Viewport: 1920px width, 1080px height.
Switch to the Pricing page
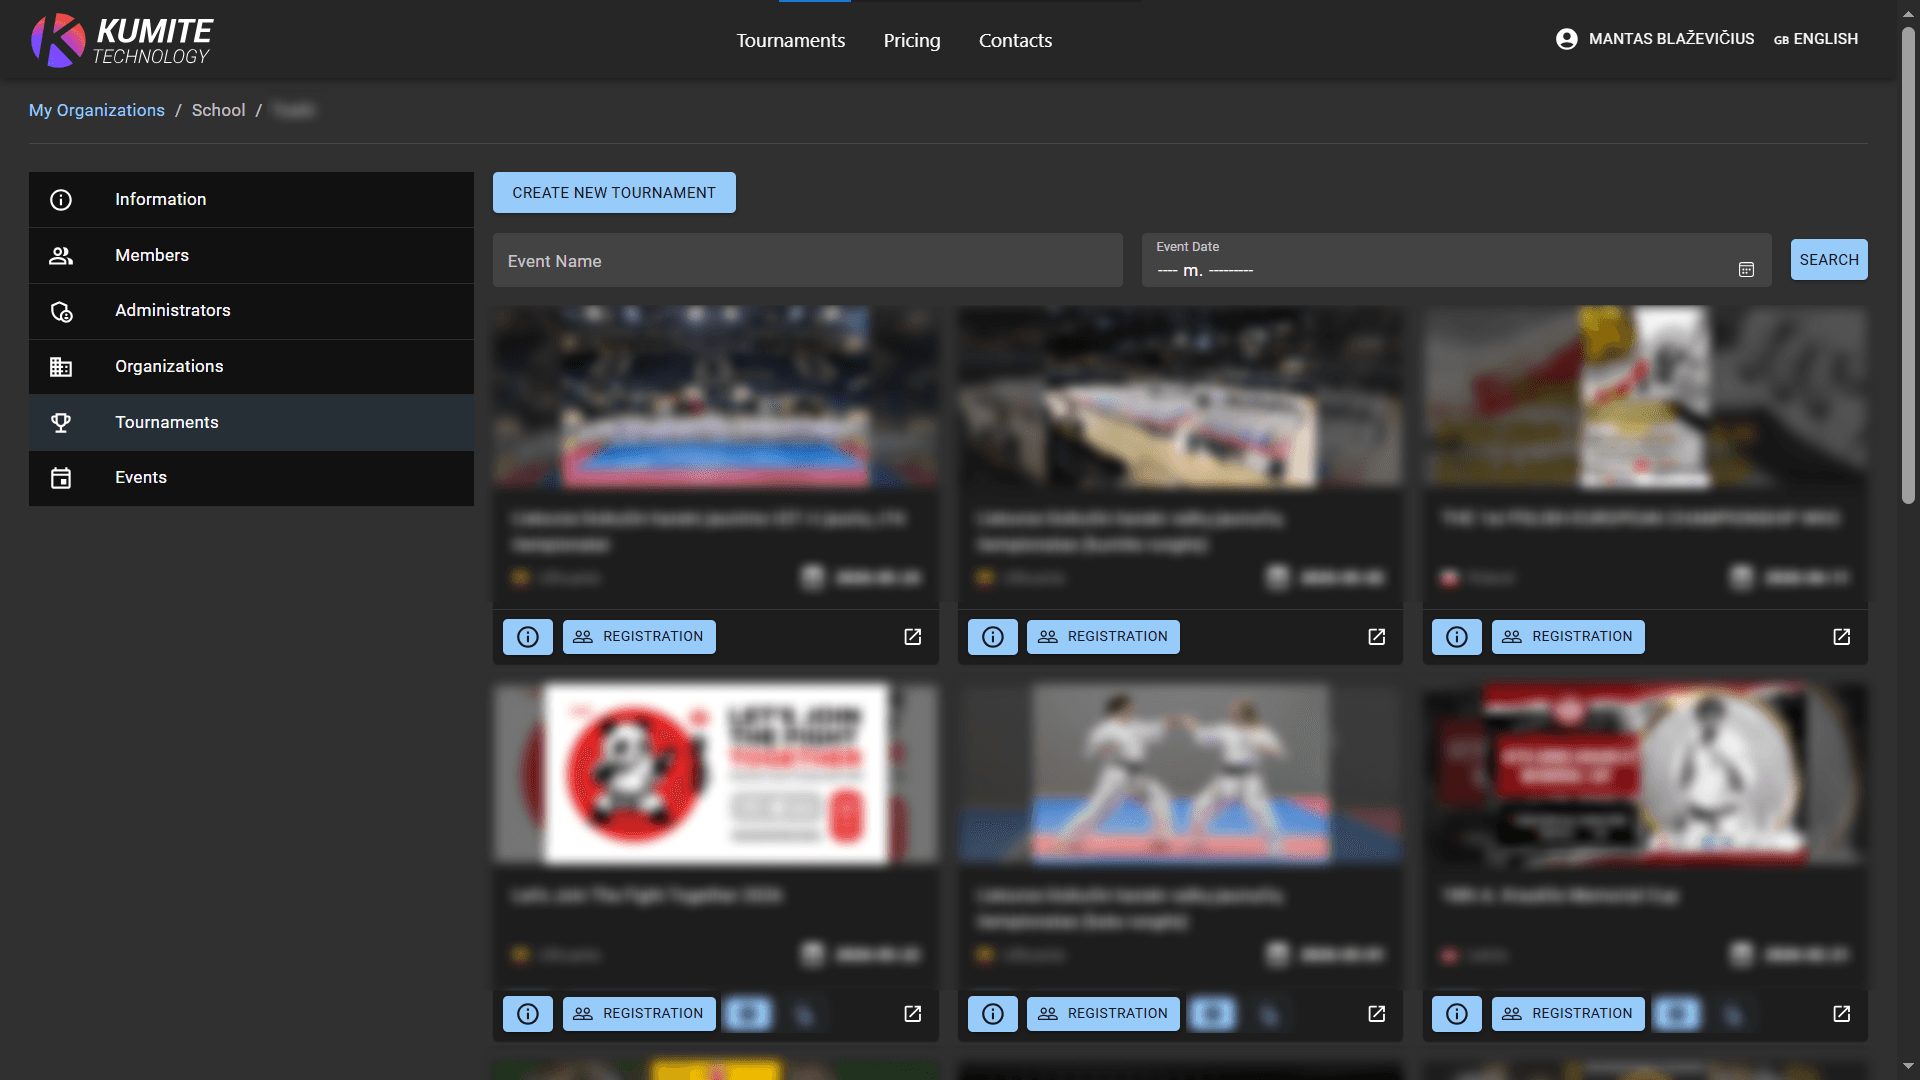coord(911,40)
